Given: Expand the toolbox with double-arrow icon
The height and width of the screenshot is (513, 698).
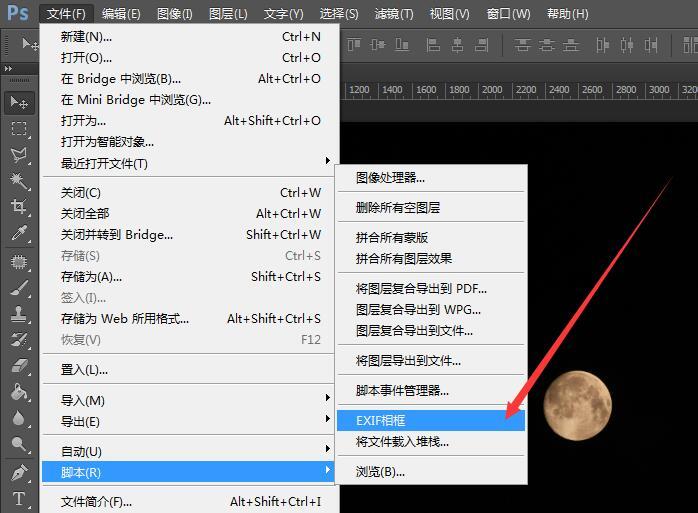Looking at the screenshot, I should [x=8, y=69].
